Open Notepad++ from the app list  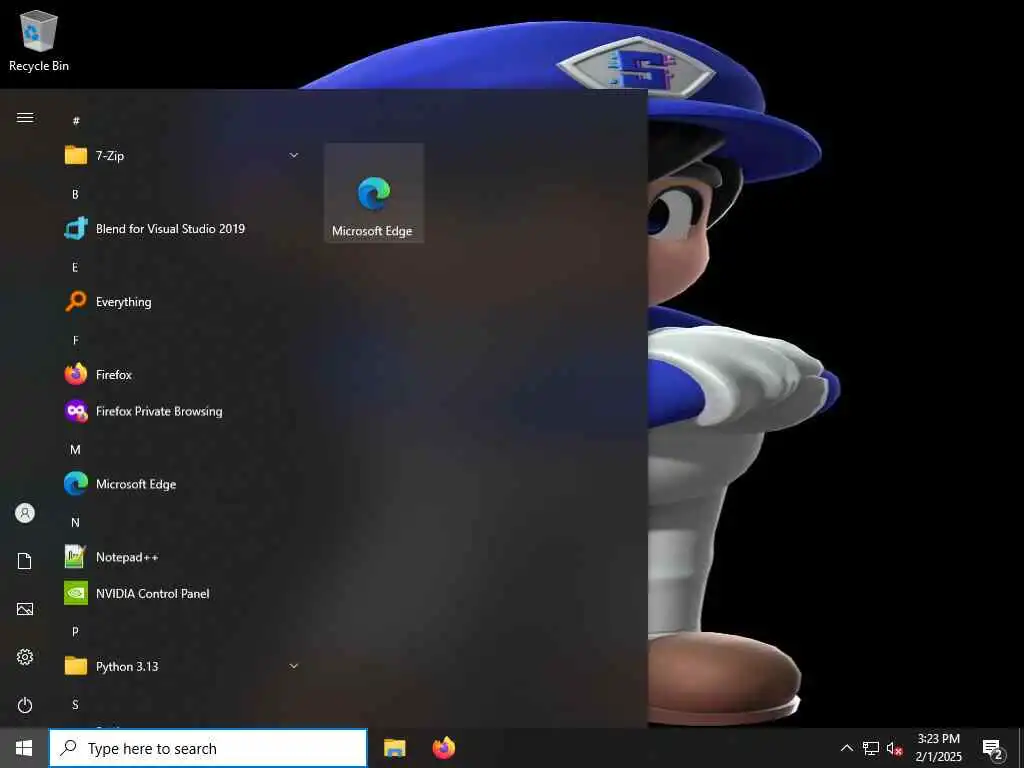[x=182, y=557]
